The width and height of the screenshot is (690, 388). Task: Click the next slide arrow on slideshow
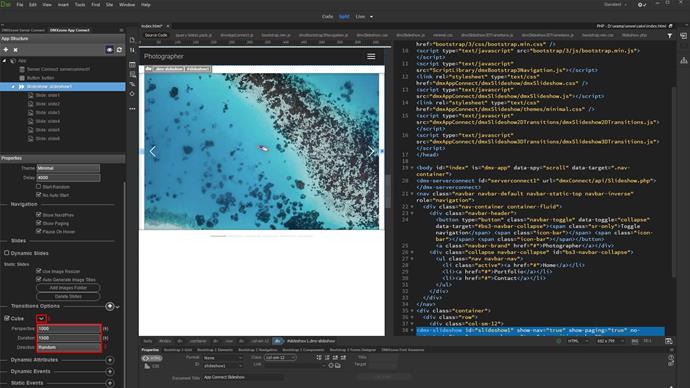371,151
